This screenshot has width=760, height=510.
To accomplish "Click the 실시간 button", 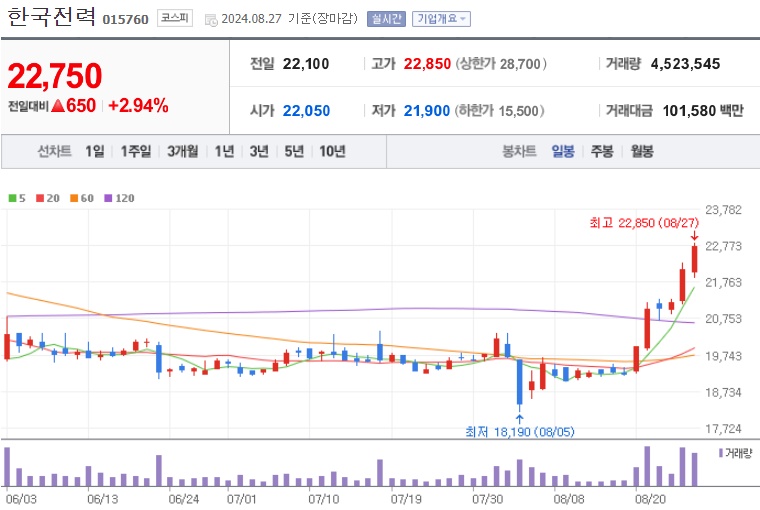I will point(386,19).
